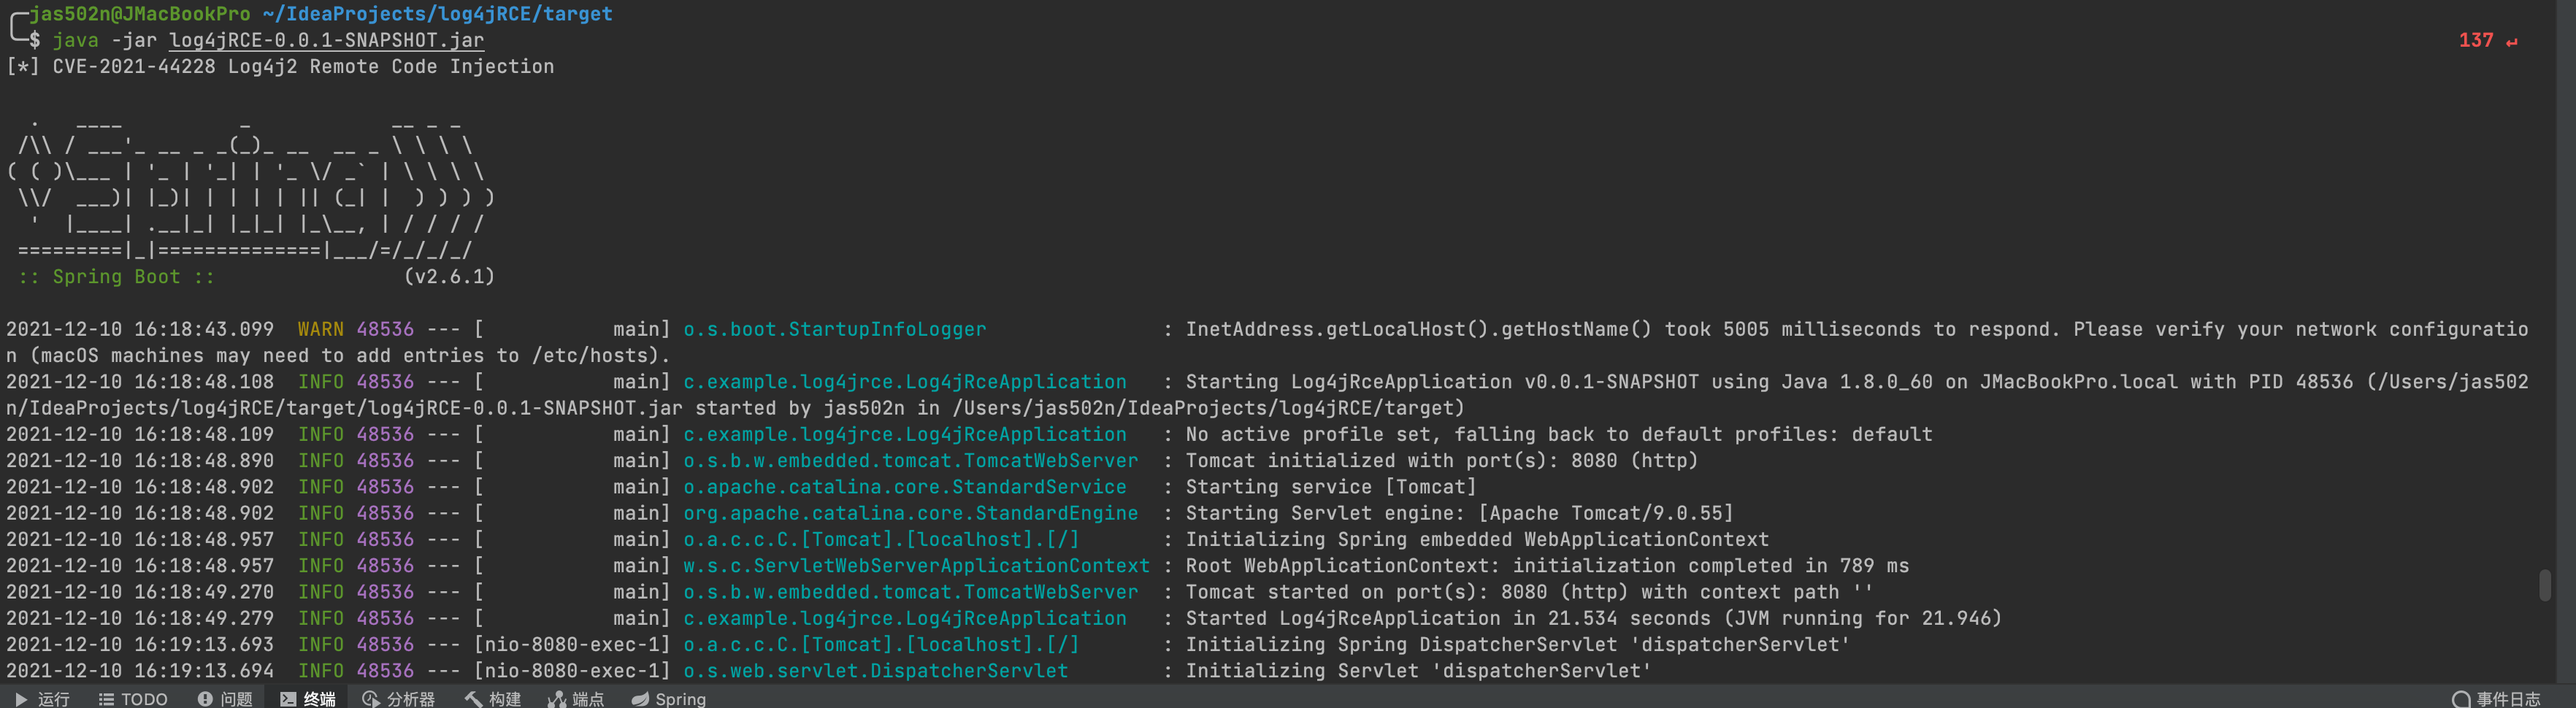Click the yellow WARN log level
Screen dimensions: 2576x708
coord(321,329)
